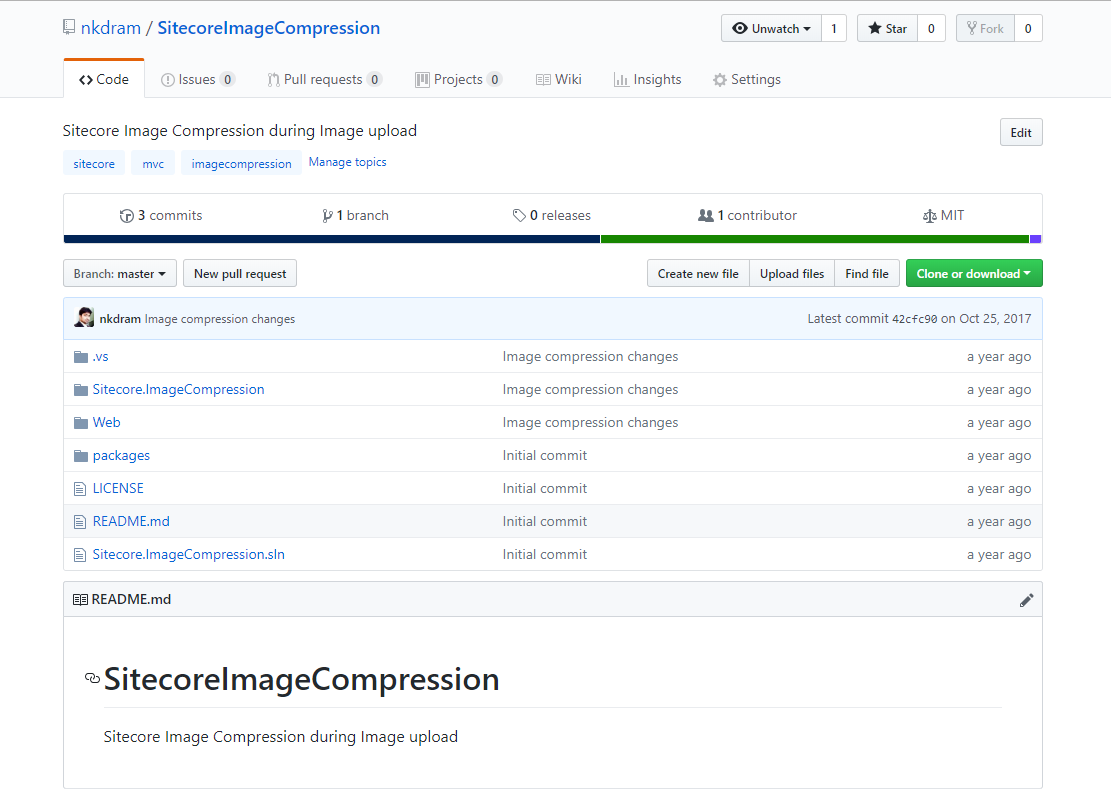1111x811 pixels.
Task: Click the green segment of the language bar
Action: [x=815, y=239]
